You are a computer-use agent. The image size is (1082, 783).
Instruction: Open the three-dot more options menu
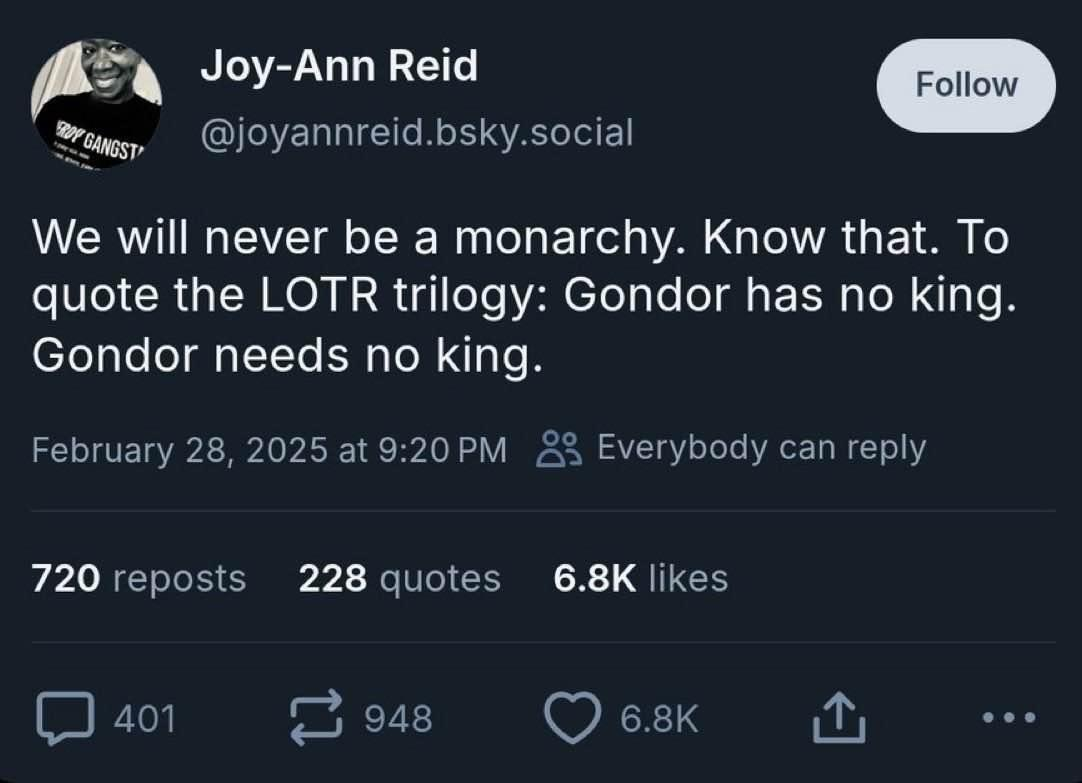coord(1009,717)
